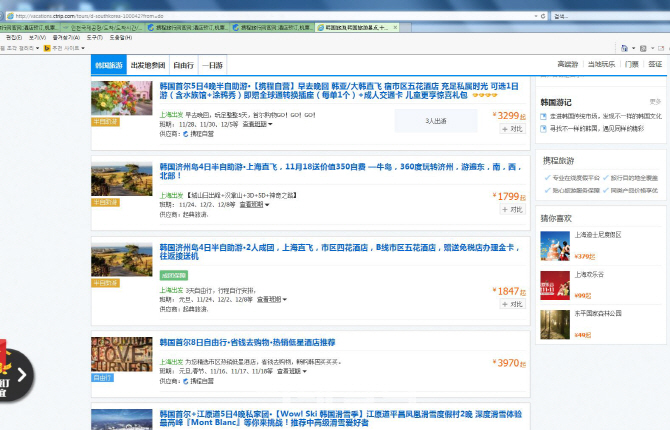Image resolution: width=670 pixels, height=430 pixels.
Task: Open the 上海迪士尼度假区 recommendation link
Action: pos(598,235)
